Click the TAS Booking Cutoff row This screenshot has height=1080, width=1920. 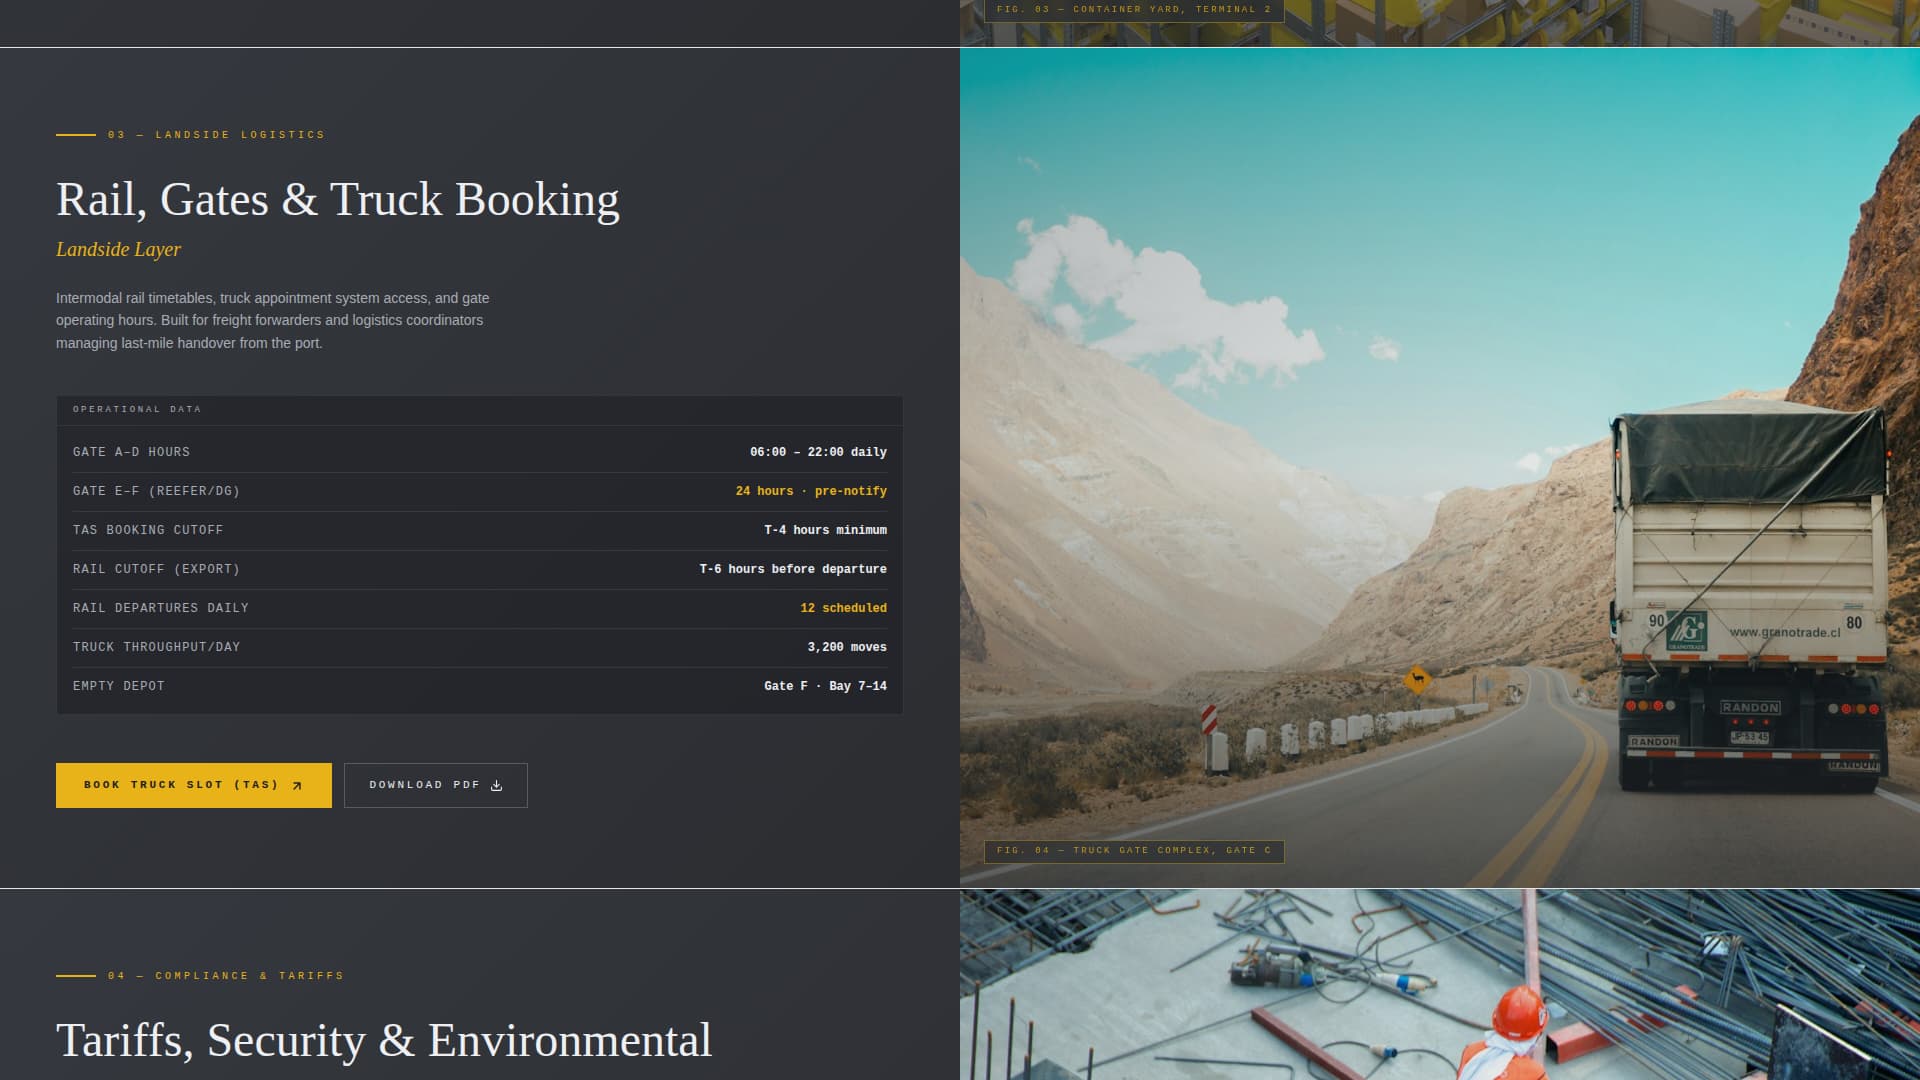479,530
